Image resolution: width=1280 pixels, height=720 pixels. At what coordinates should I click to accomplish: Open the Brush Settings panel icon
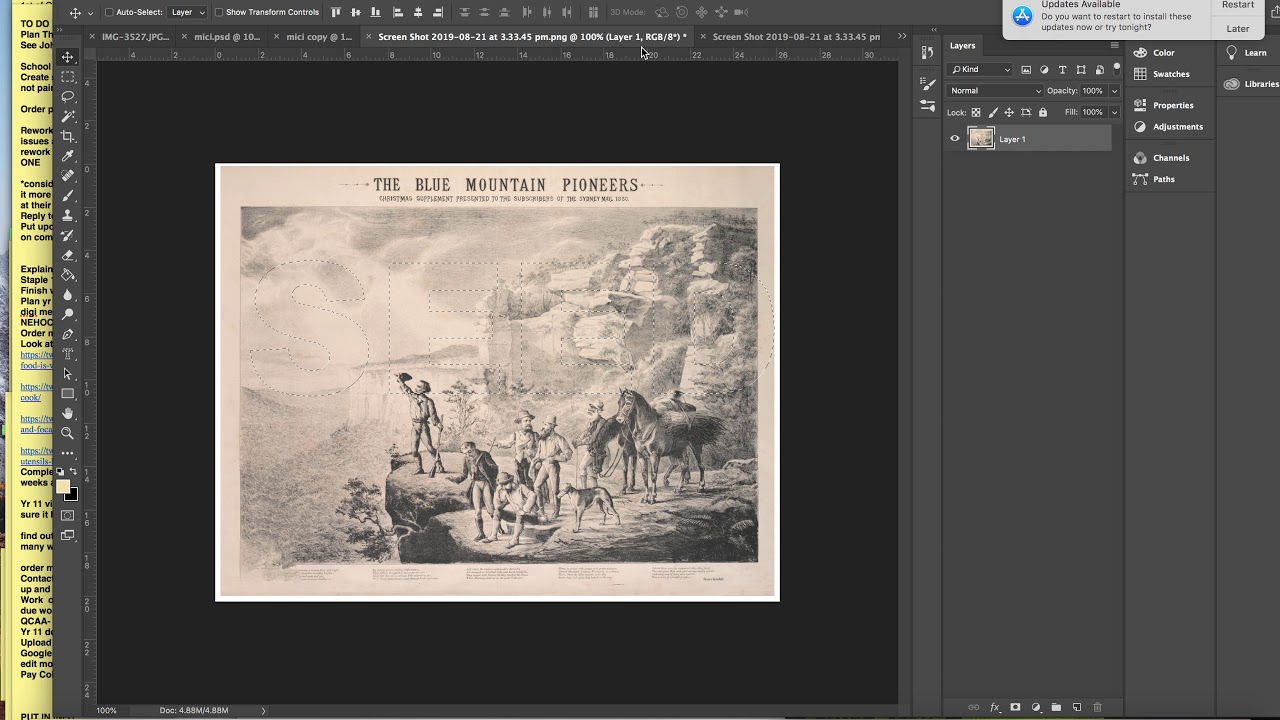pos(927,85)
